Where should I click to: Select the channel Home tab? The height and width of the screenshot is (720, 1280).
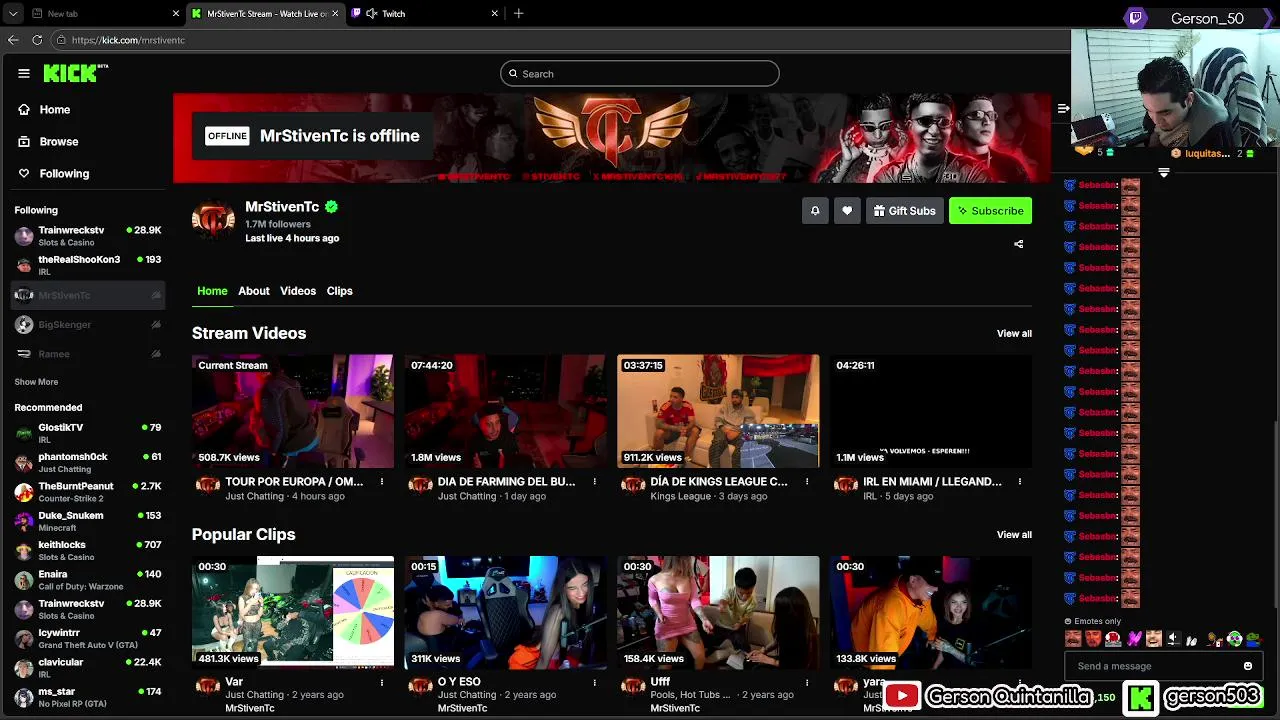click(x=212, y=291)
